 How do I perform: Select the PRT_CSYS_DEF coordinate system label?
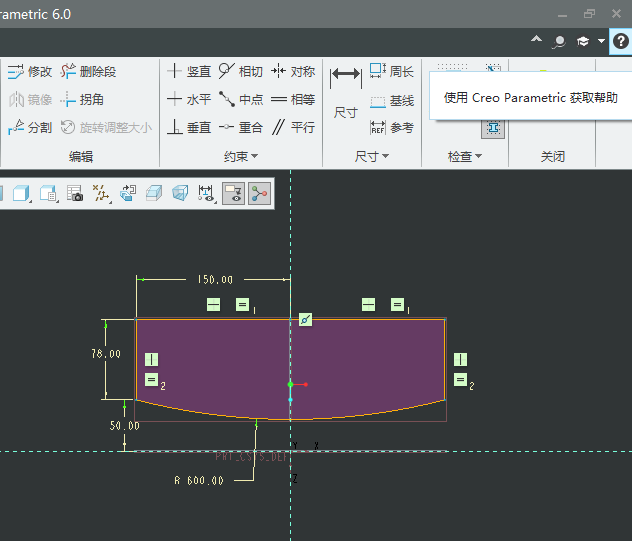point(252,457)
